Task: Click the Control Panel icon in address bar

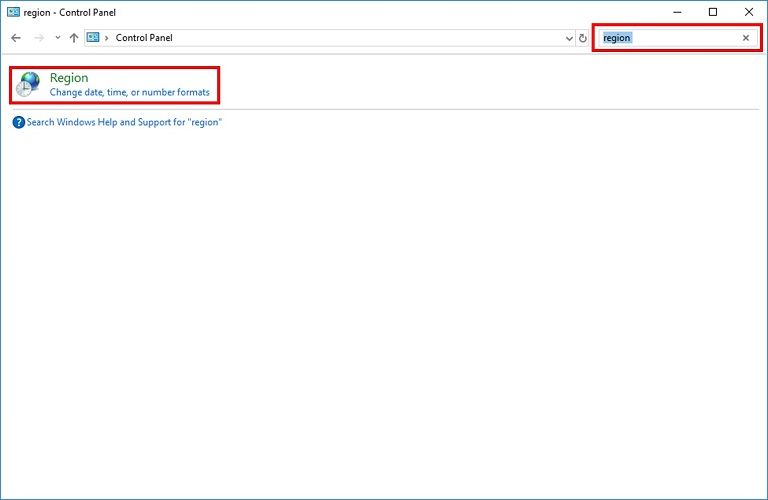Action: pos(93,38)
